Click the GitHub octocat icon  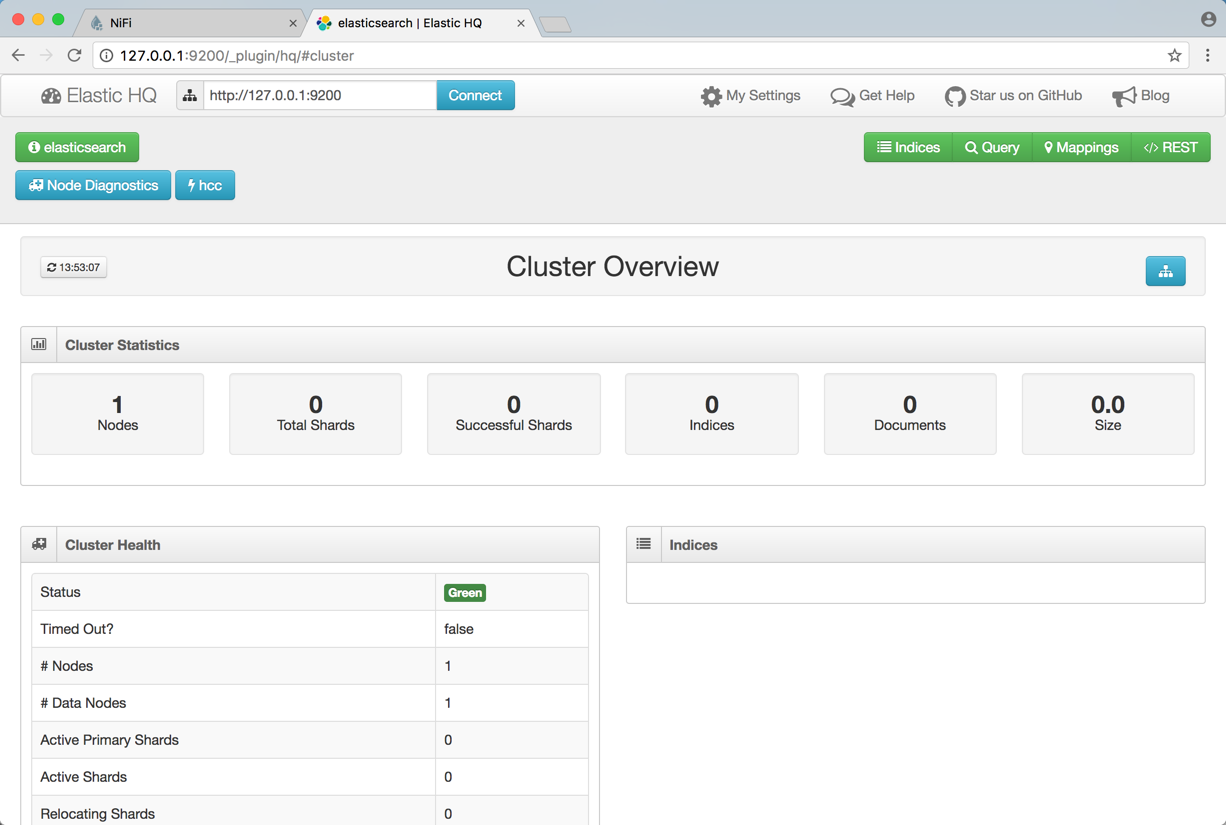[956, 96]
